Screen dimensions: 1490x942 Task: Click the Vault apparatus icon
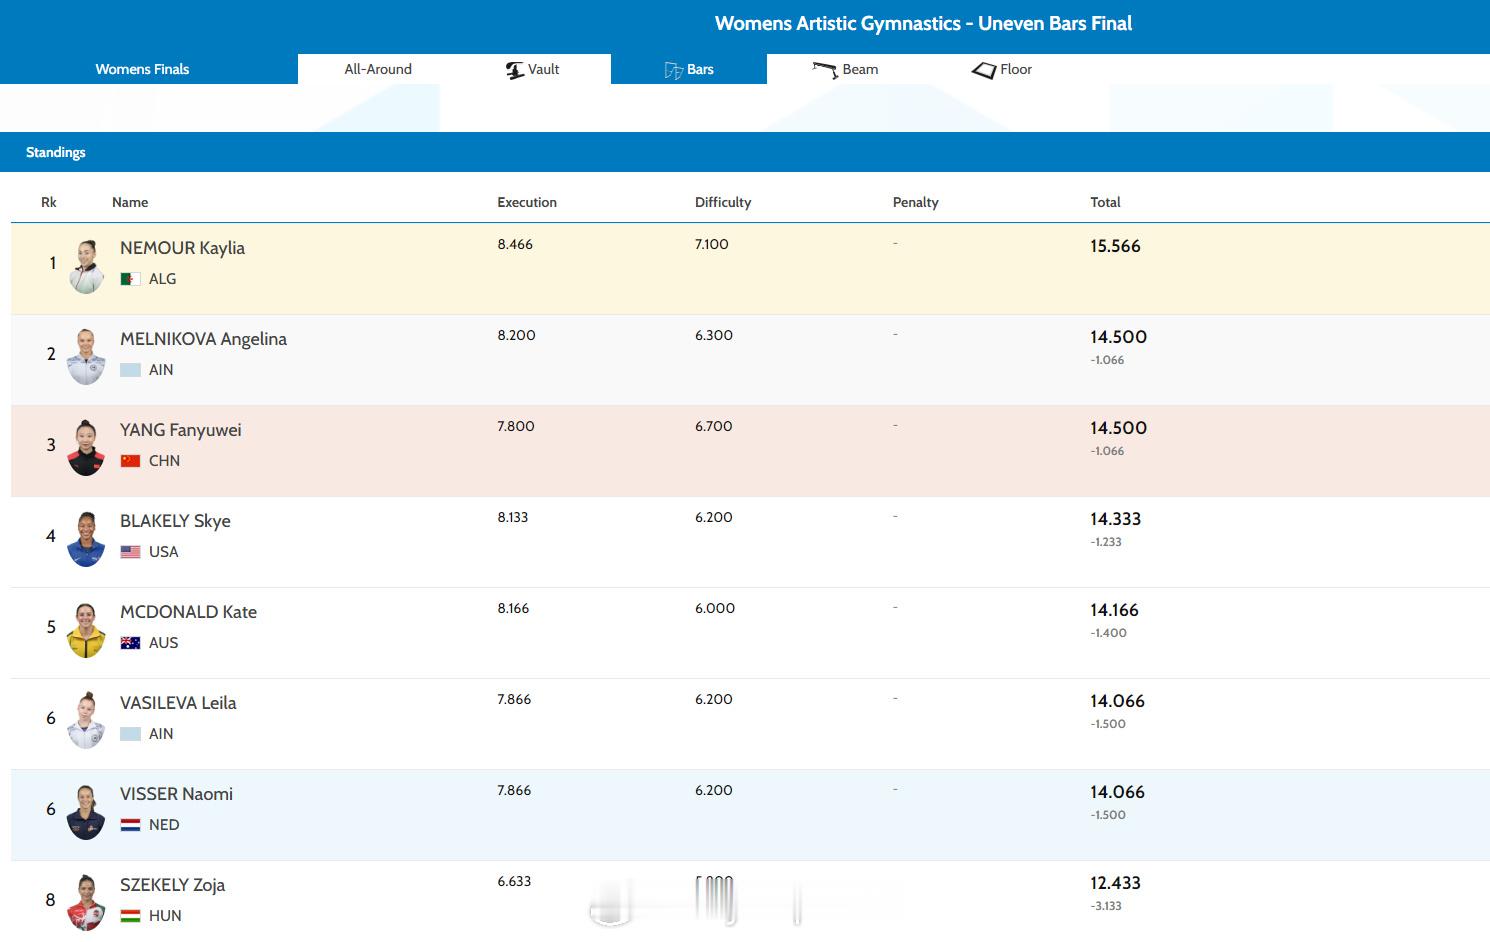coord(515,70)
